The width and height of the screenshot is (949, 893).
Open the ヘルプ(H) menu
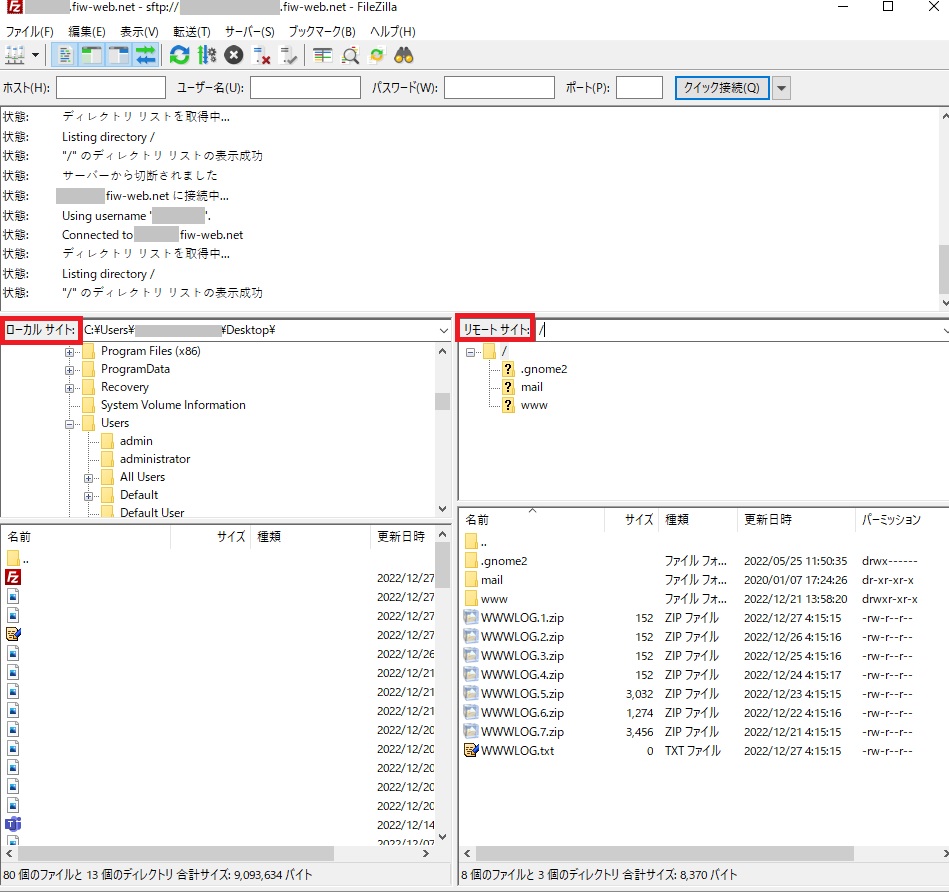(x=392, y=31)
